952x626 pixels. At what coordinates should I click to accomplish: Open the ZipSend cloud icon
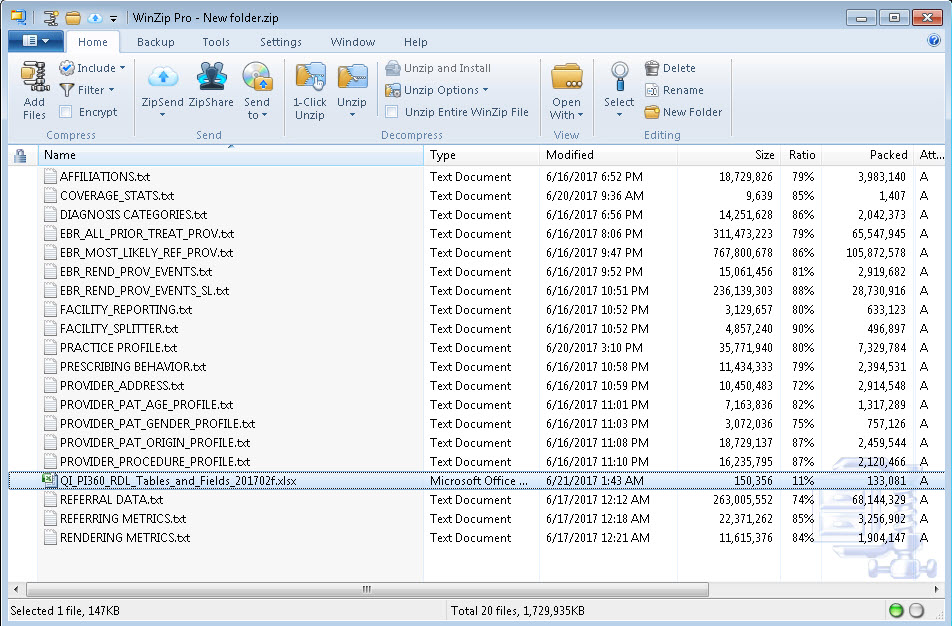click(x=162, y=78)
